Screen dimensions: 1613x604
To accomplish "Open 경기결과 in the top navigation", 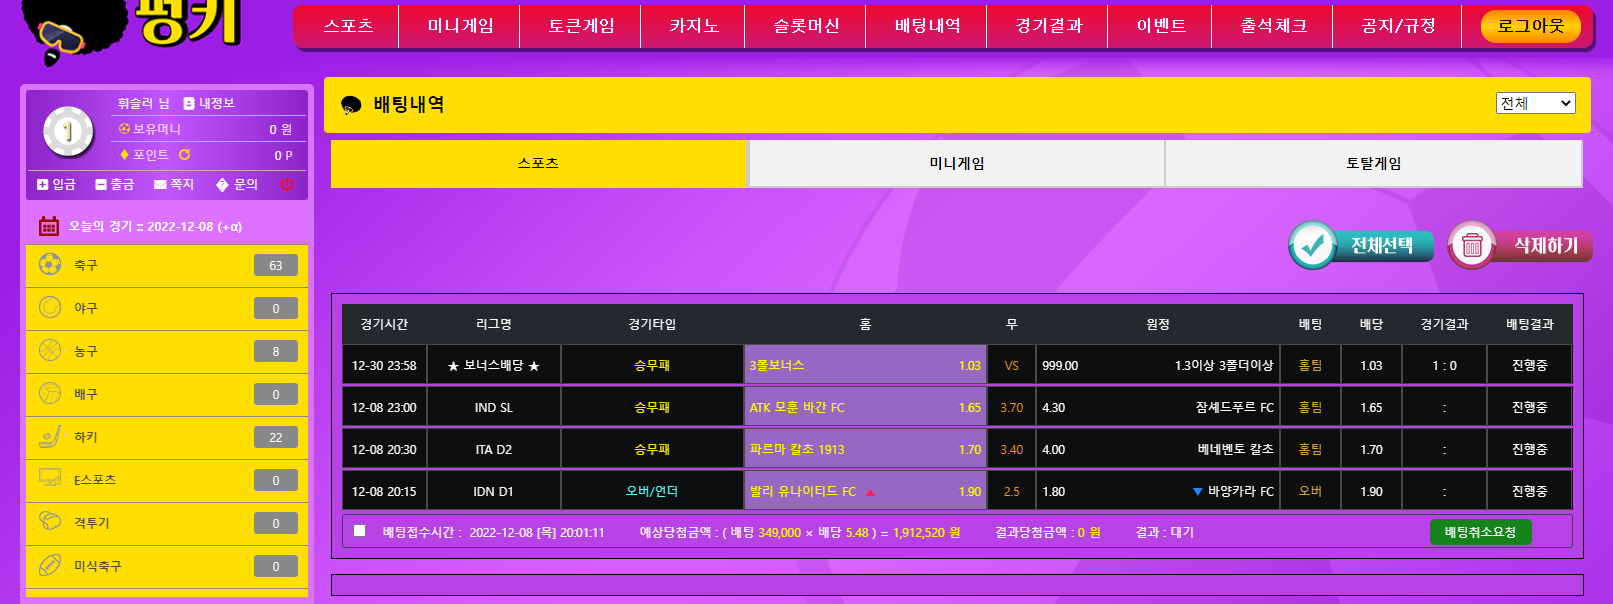I will [x=1048, y=26].
